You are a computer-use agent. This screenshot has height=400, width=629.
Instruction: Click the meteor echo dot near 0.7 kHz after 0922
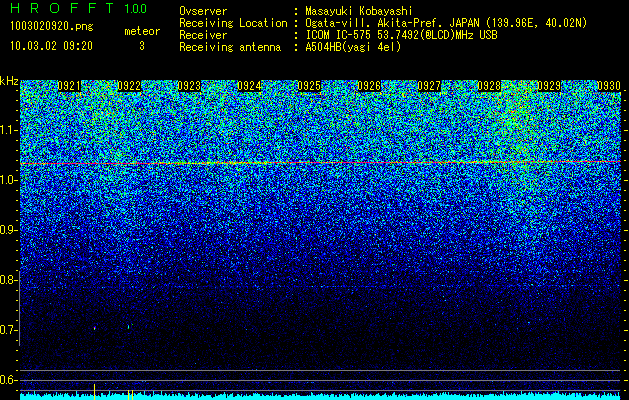129,327
